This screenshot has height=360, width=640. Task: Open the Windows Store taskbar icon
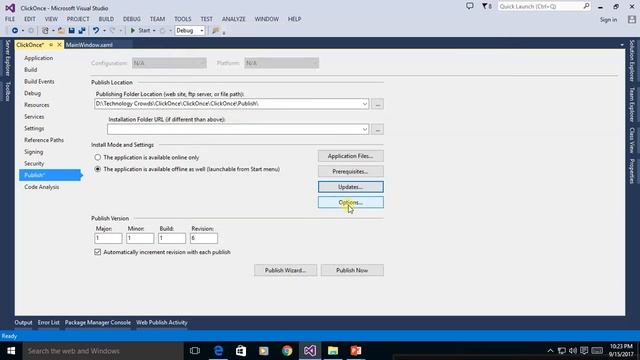pyautogui.click(x=241, y=351)
